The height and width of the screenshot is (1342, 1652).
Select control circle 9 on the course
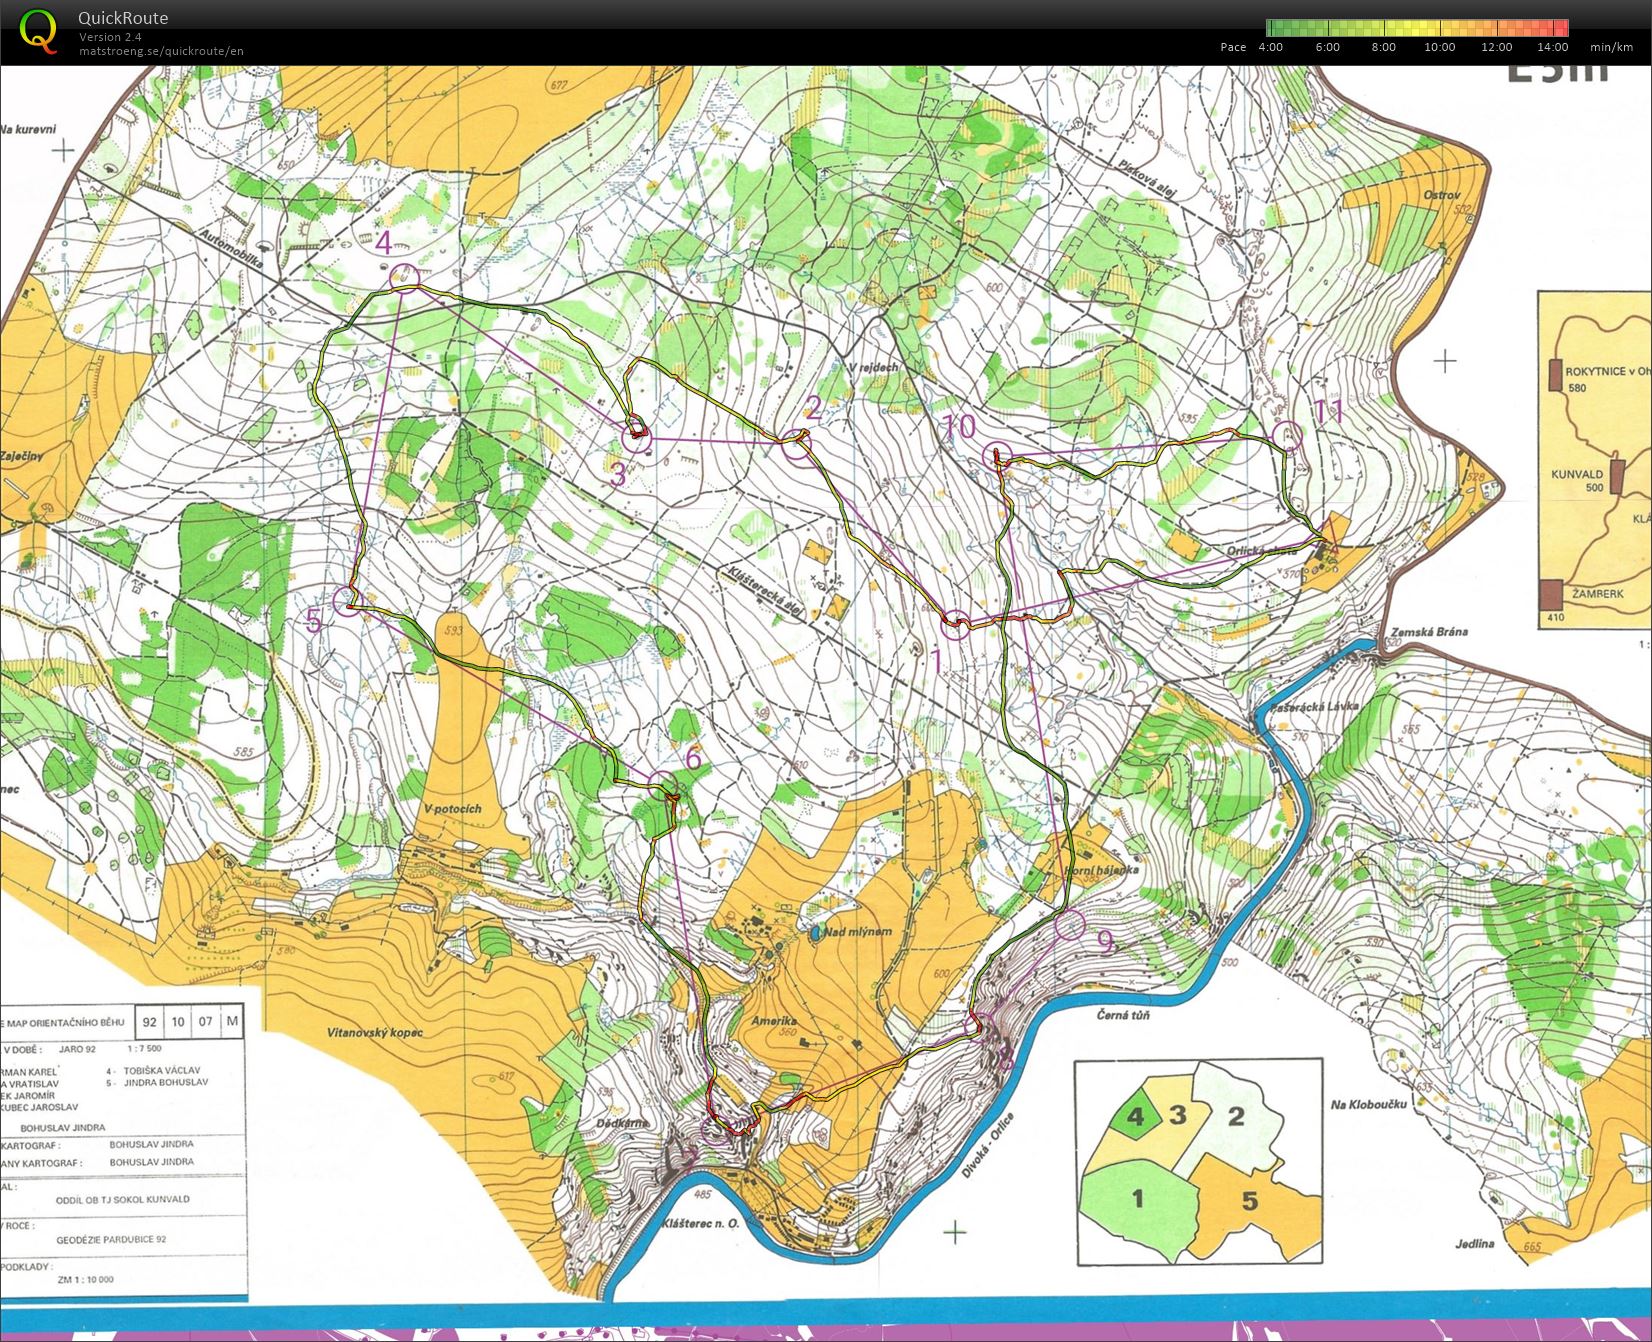(1070, 924)
